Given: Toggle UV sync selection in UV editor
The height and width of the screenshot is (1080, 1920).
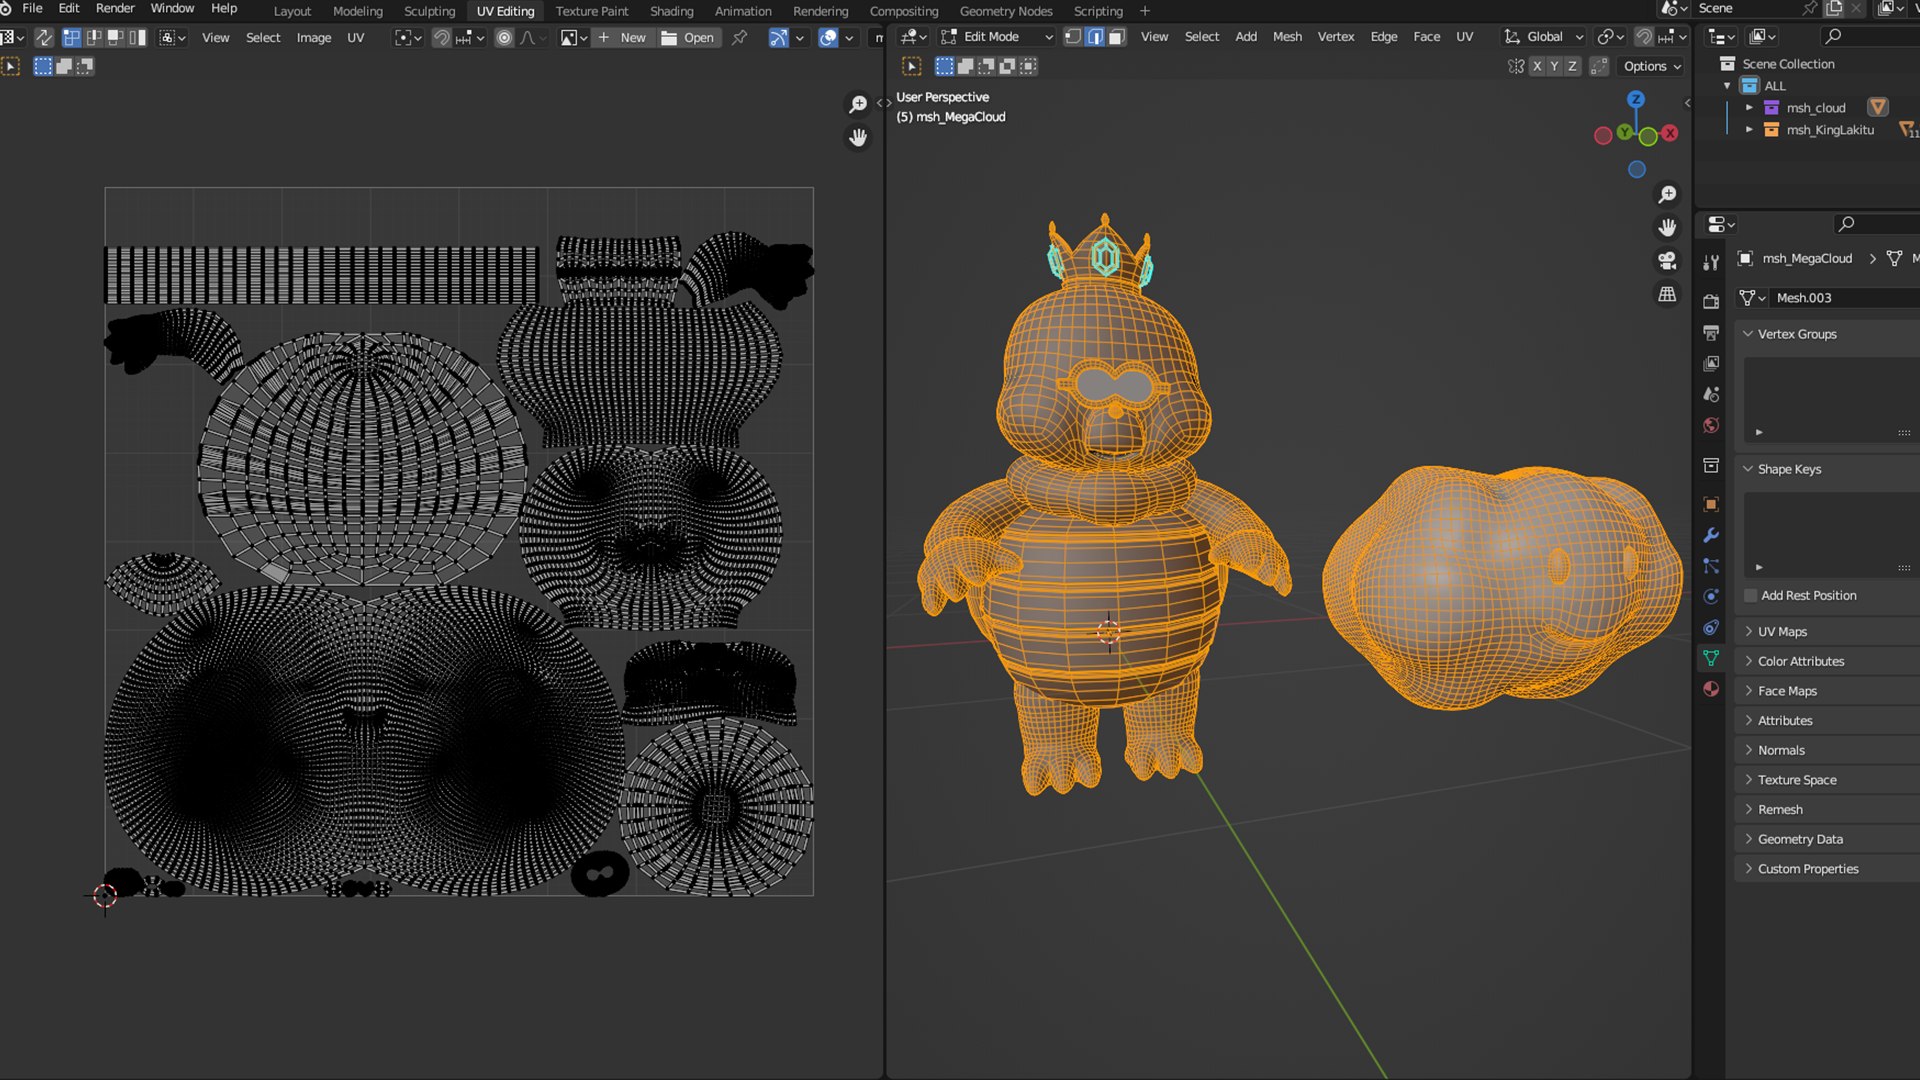Looking at the screenshot, I should [44, 38].
